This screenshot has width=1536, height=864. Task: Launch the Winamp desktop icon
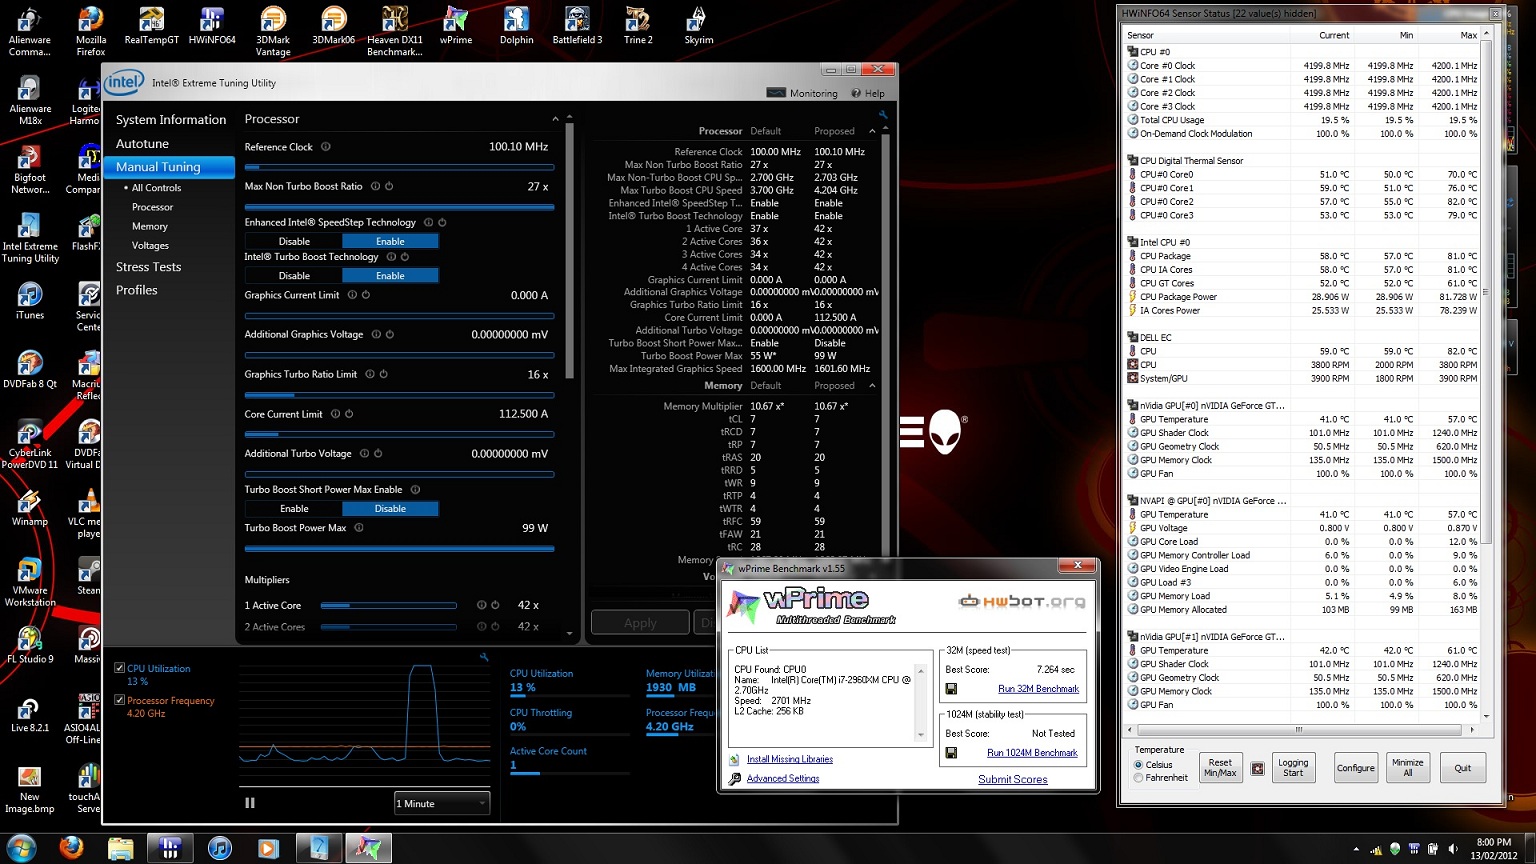tap(30, 508)
